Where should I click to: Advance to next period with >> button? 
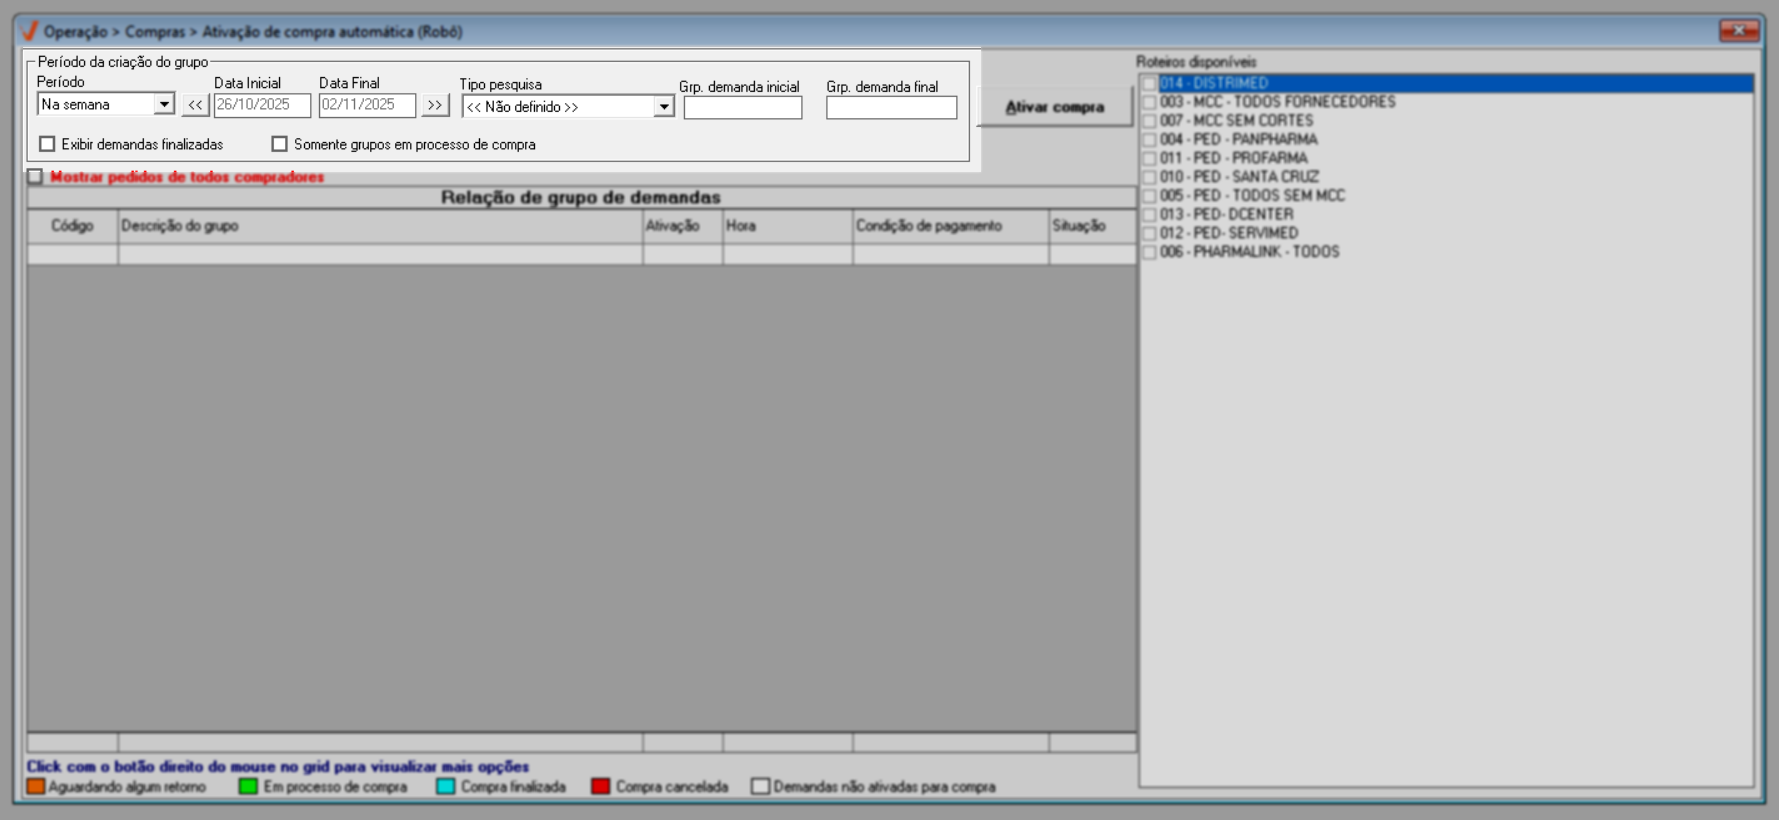coord(435,105)
